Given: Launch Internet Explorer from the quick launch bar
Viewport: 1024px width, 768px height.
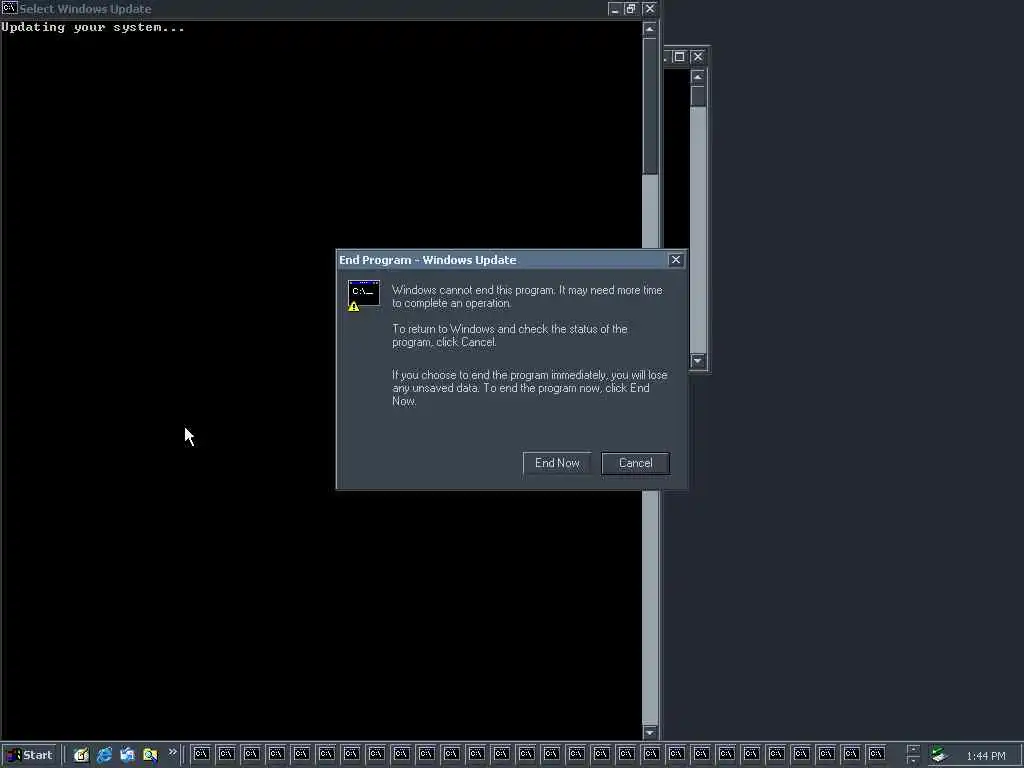Looking at the screenshot, I should tap(104, 755).
